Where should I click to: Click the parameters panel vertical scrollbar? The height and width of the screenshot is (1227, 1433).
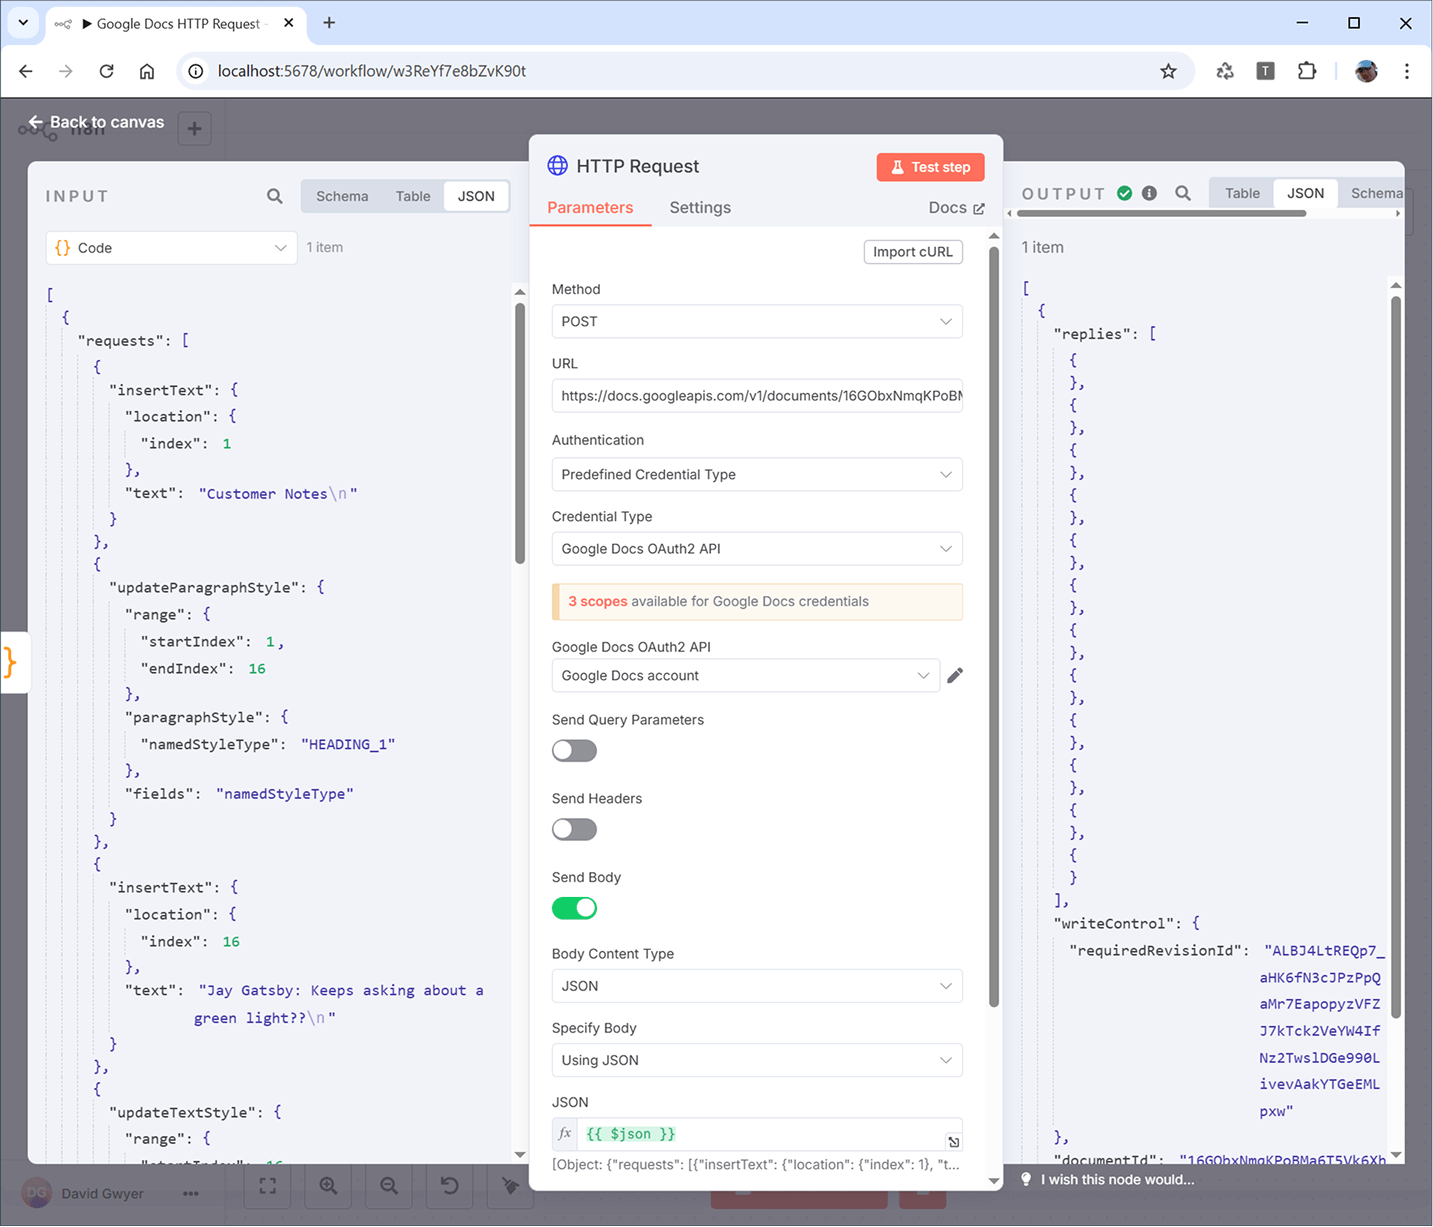(994, 626)
